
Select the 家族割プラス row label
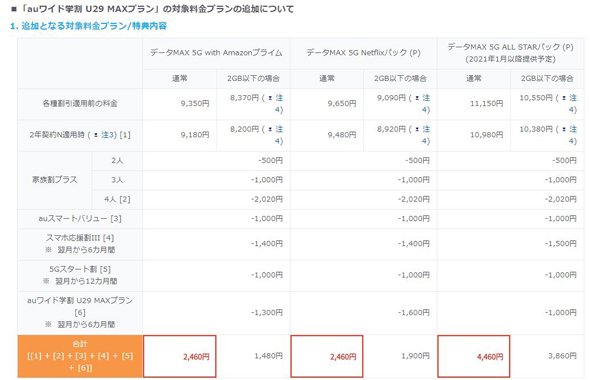[55, 180]
